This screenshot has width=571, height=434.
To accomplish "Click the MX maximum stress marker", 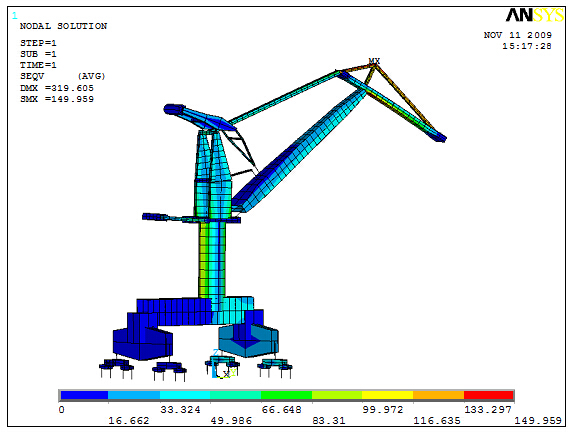I will [x=374, y=61].
